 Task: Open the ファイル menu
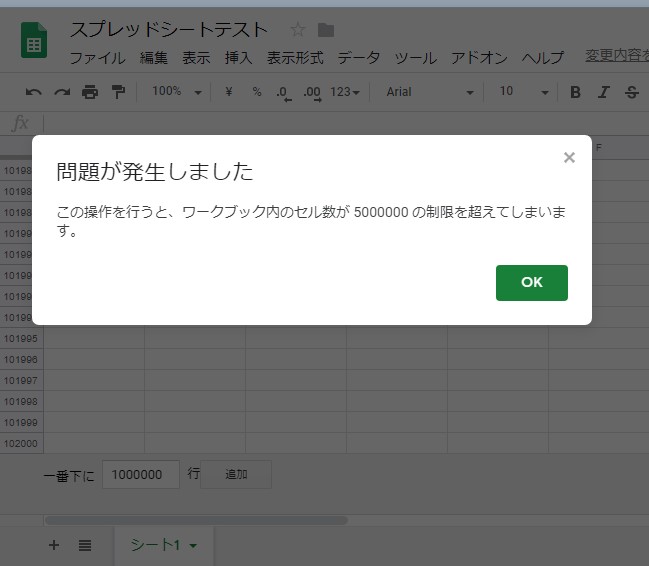click(x=97, y=58)
